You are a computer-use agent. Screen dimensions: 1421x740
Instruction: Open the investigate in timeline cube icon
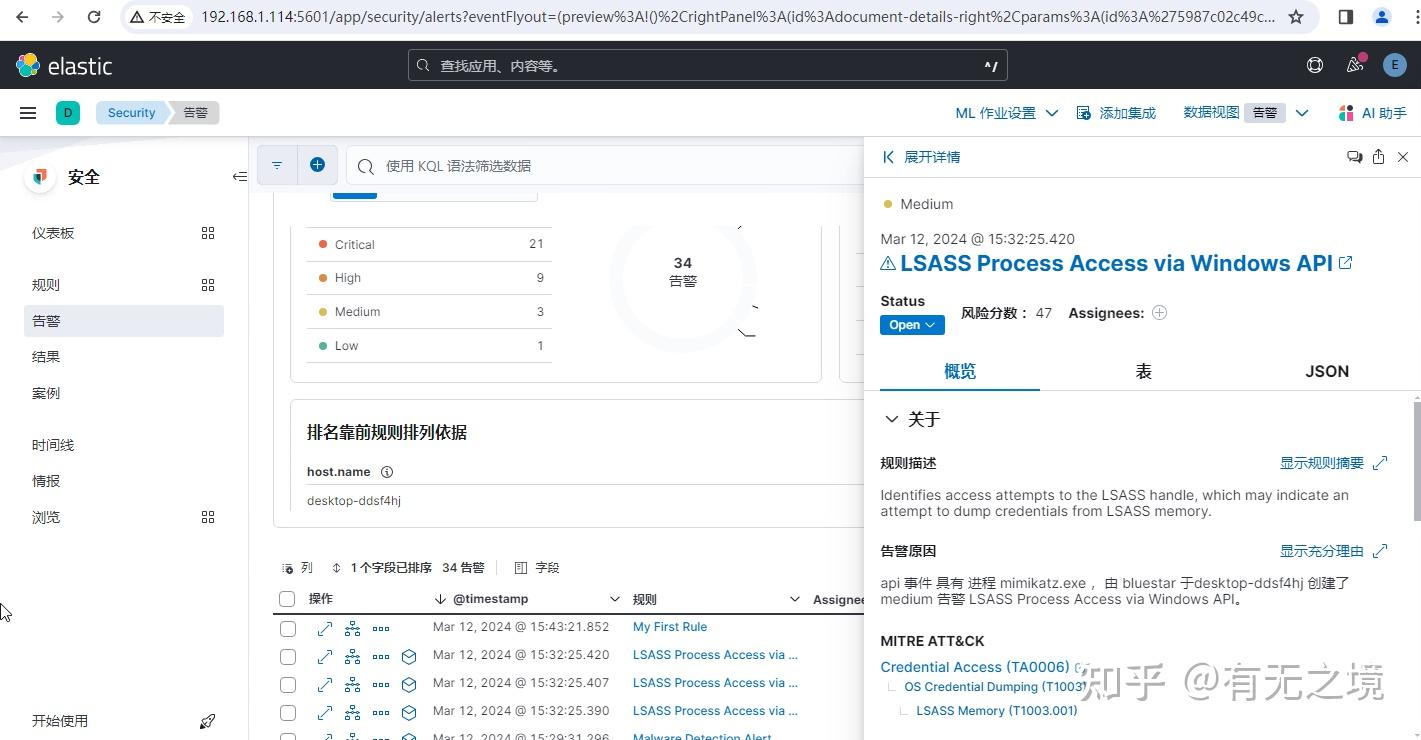pyautogui.click(x=408, y=656)
